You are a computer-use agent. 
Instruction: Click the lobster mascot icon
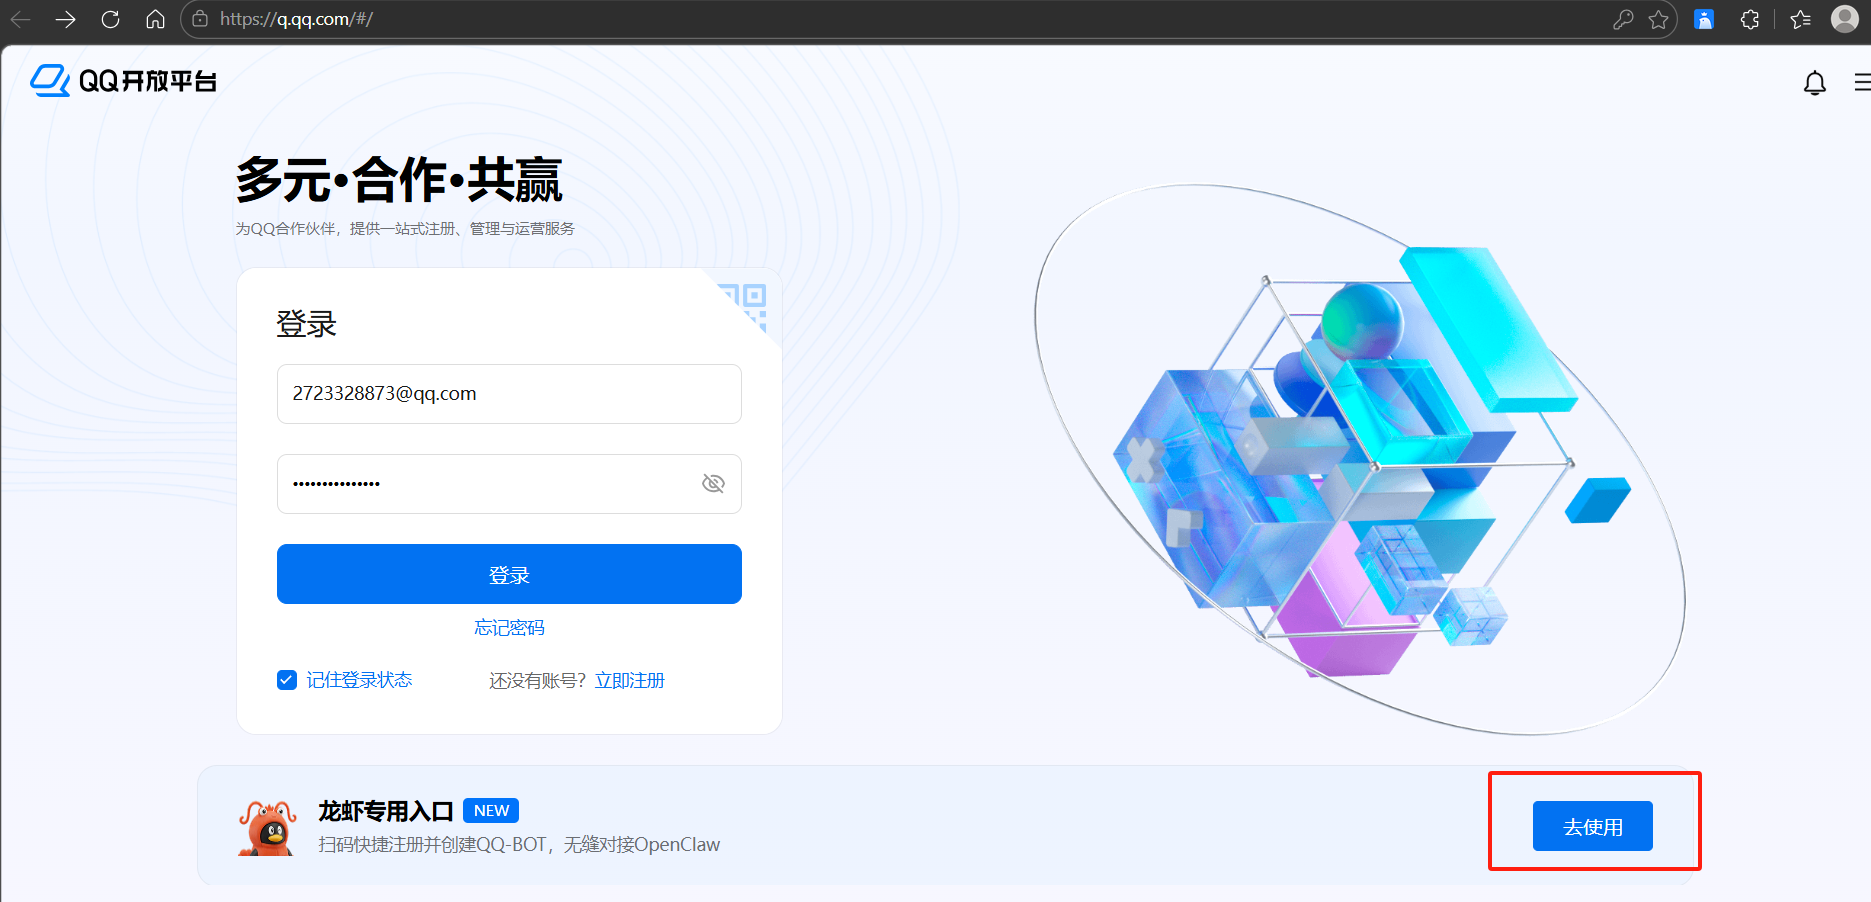pos(268,827)
